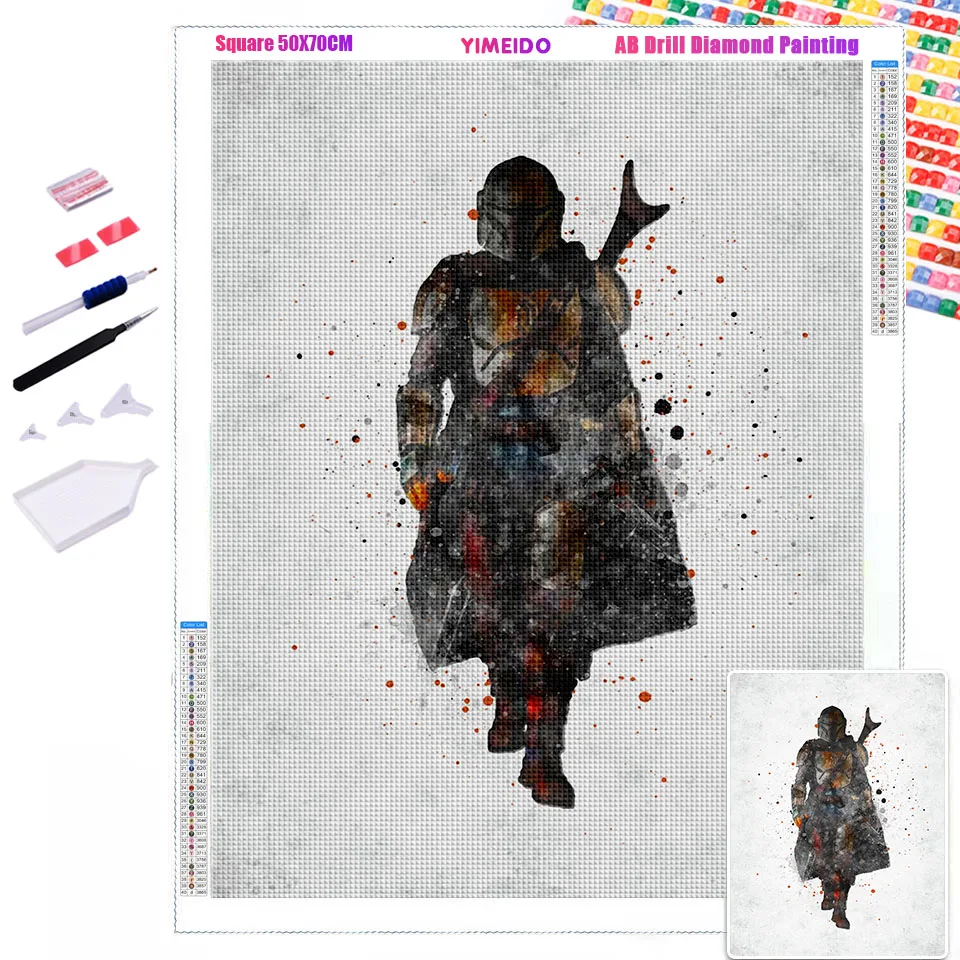Select the middle-sized white pen tip attachment

(76, 414)
